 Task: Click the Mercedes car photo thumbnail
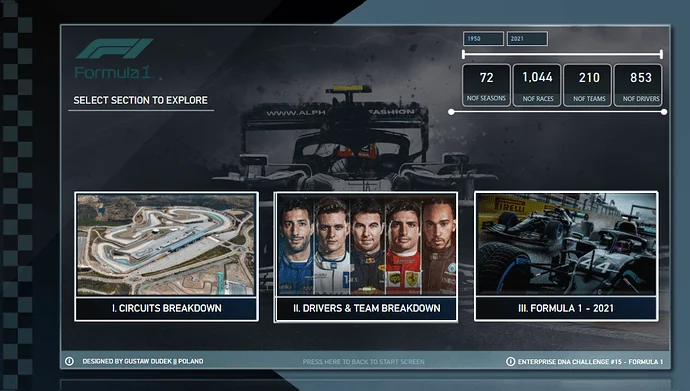[566, 244]
